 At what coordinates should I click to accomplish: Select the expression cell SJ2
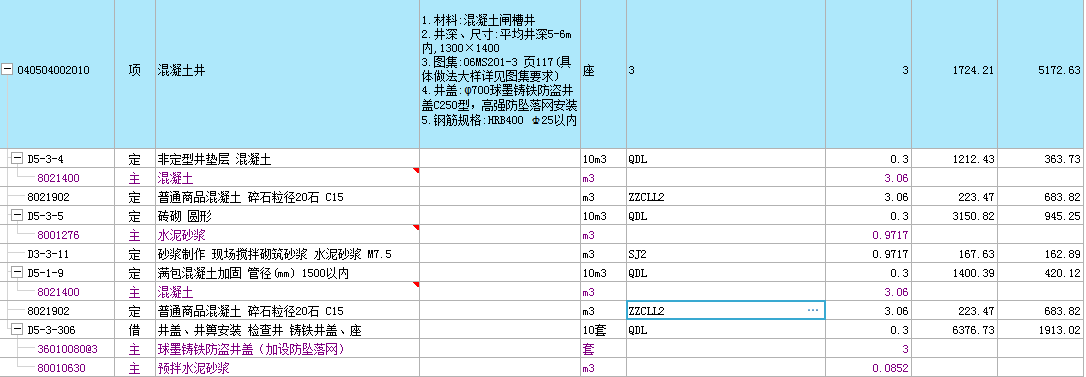(726, 254)
